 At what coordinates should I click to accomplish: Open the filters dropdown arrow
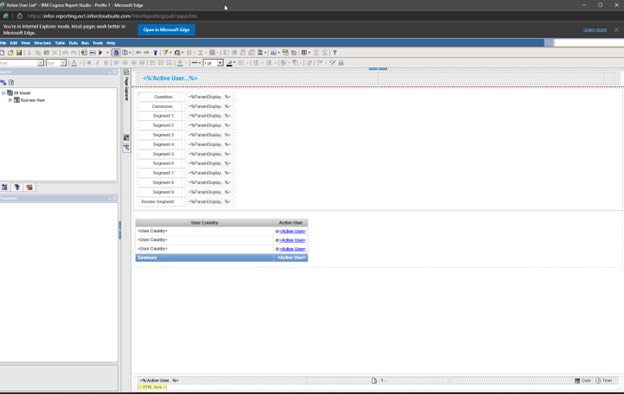point(171,53)
